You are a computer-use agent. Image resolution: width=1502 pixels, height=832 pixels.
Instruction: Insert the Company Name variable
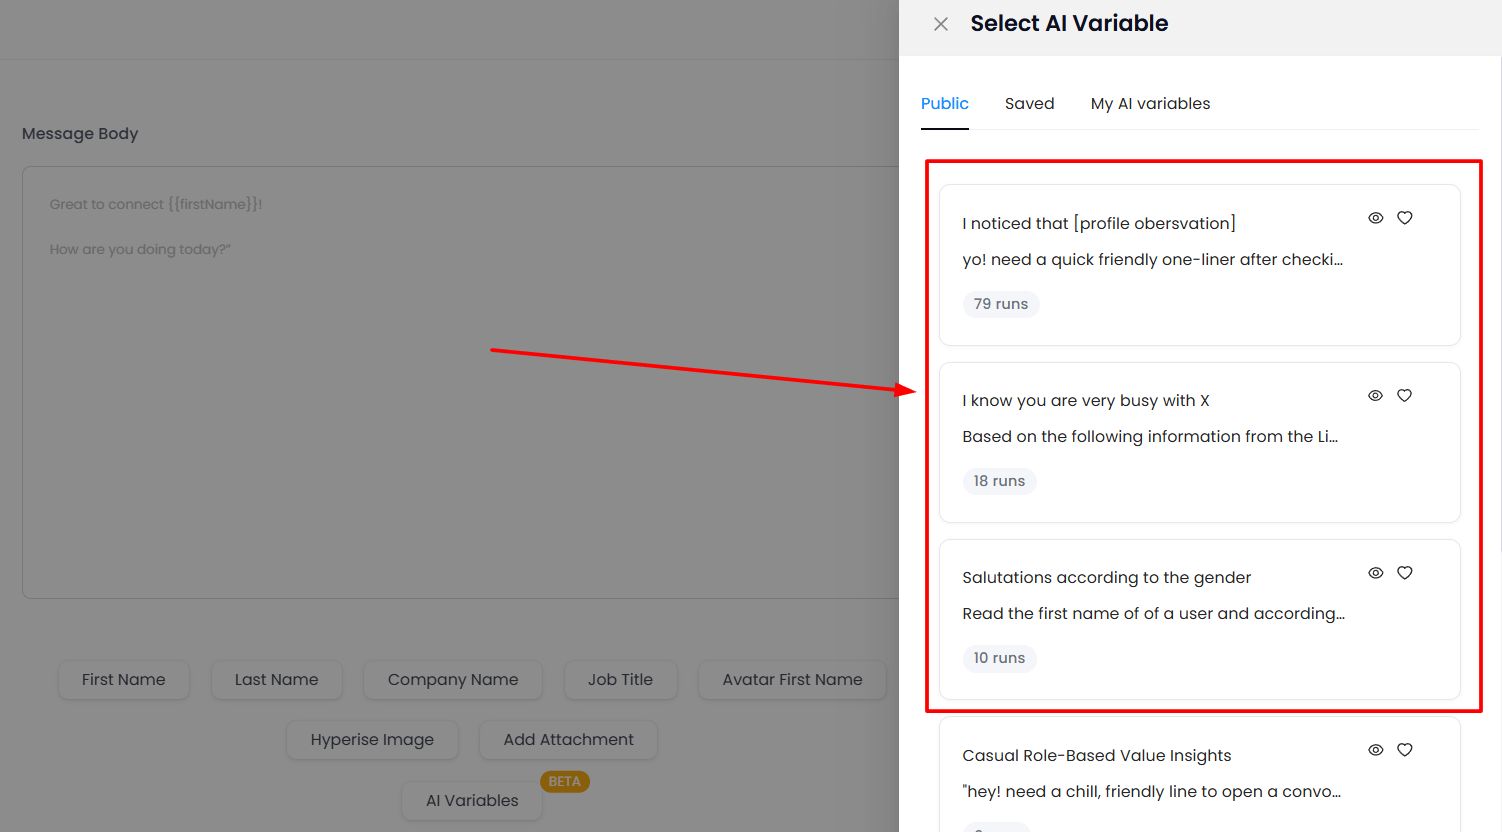pos(452,680)
